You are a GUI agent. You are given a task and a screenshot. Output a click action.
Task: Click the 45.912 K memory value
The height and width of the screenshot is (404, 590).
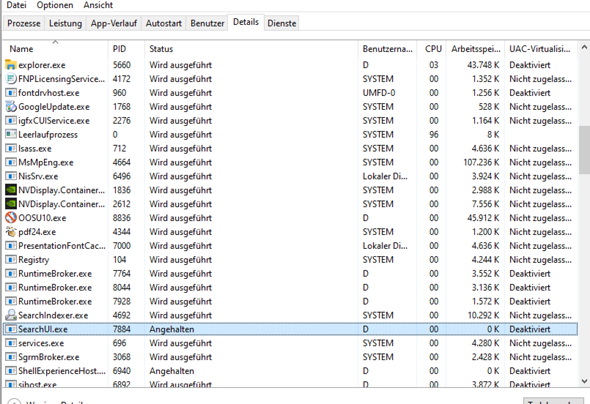[x=483, y=218]
